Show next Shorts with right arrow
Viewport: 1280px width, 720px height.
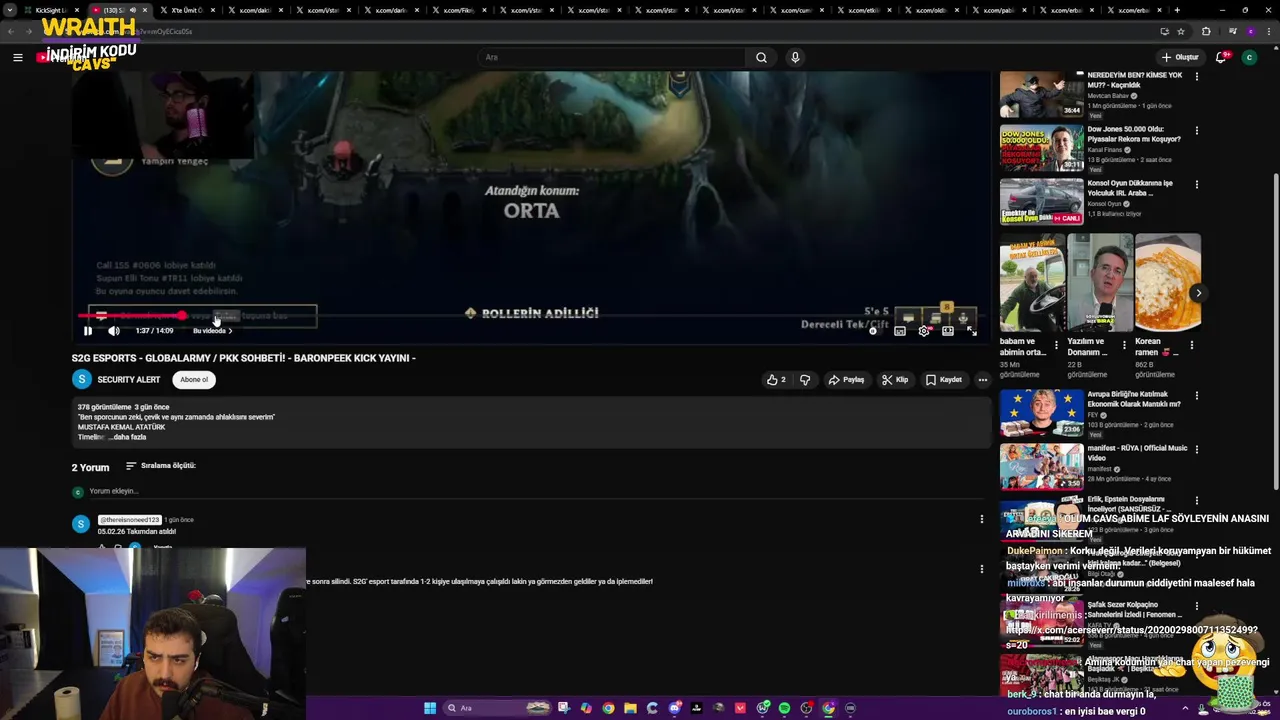click(1197, 293)
